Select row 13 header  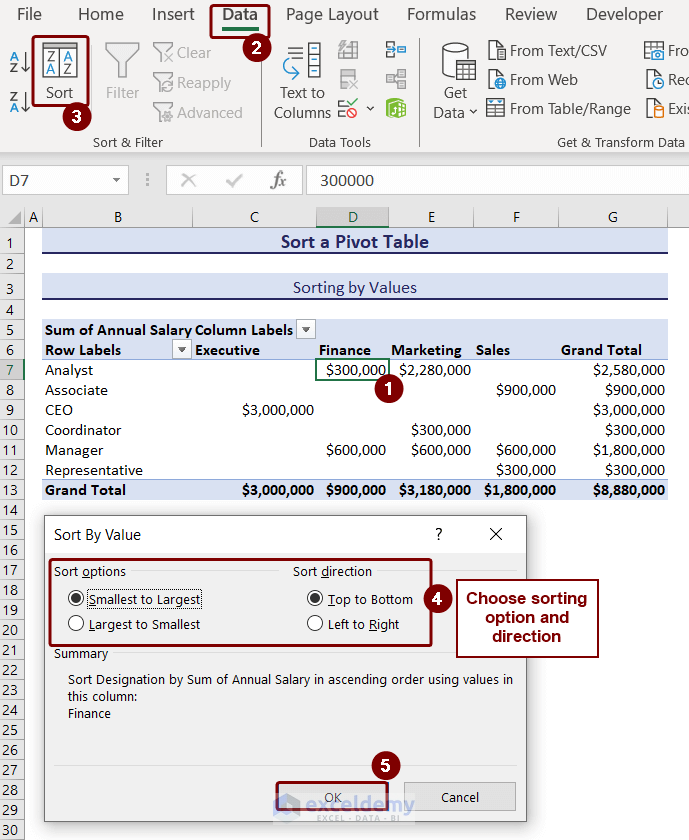pyautogui.click(x=11, y=490)
